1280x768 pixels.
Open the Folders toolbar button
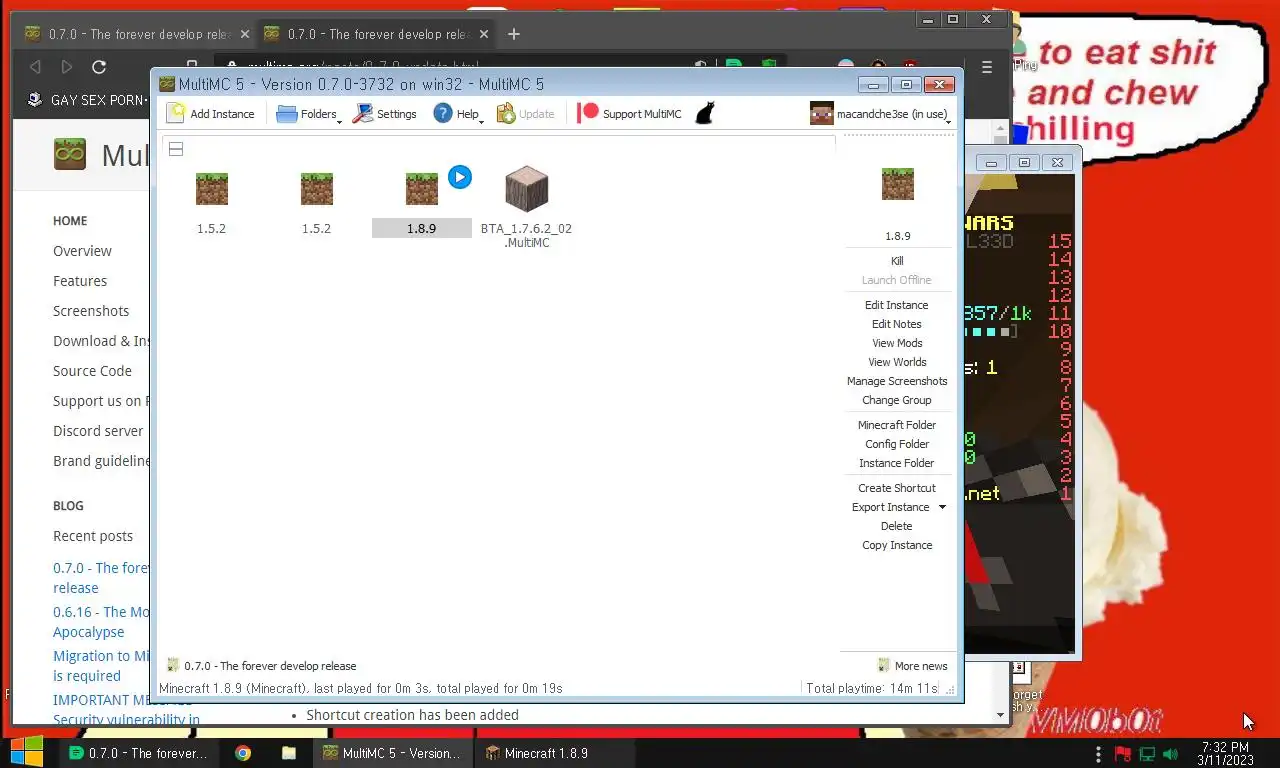pyautogui.click(x=308, y=114)
